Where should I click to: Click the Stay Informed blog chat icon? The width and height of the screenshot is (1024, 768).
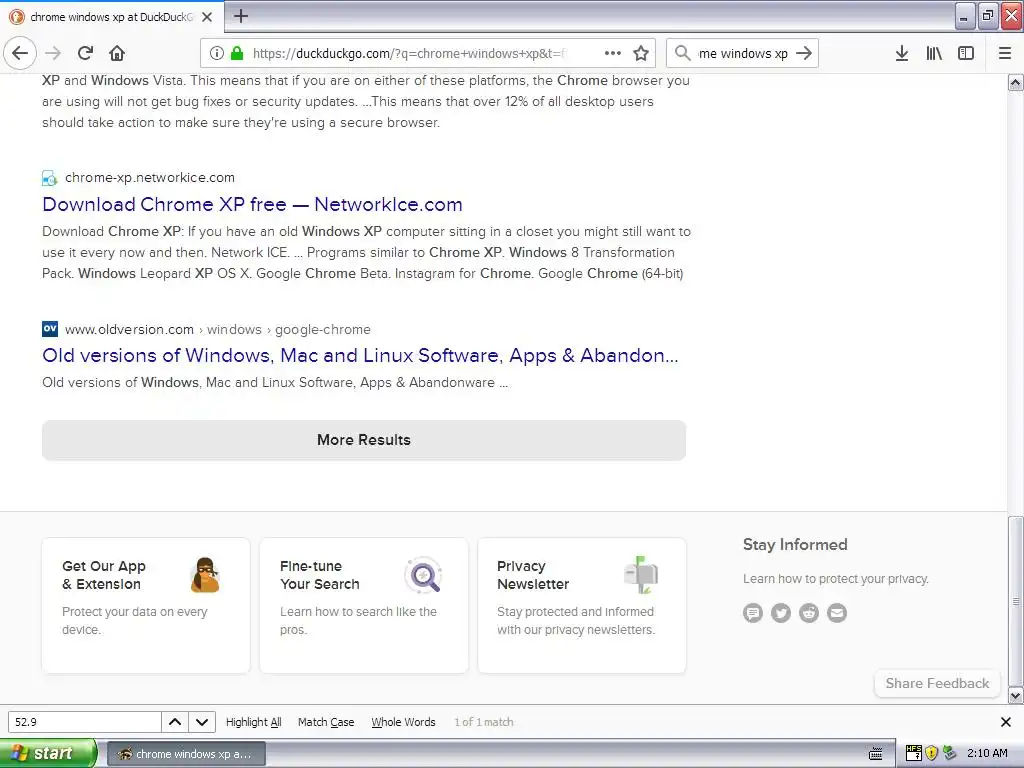click(753, 613)
